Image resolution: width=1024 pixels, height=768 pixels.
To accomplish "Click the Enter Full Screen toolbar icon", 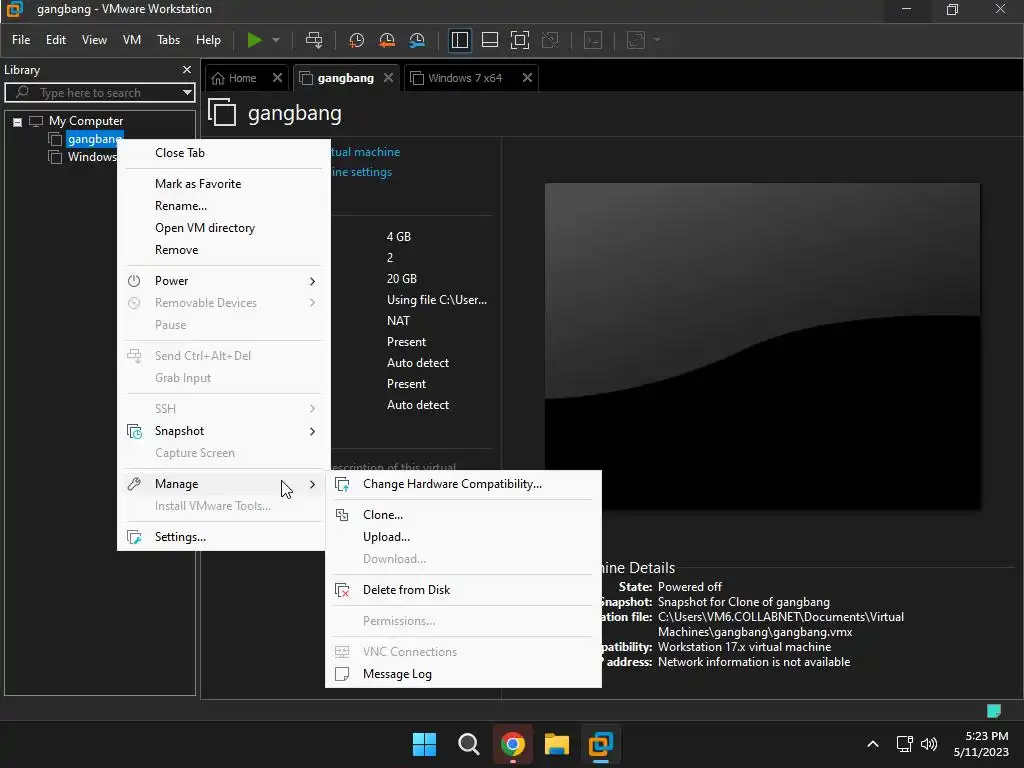I will point(520,40).
